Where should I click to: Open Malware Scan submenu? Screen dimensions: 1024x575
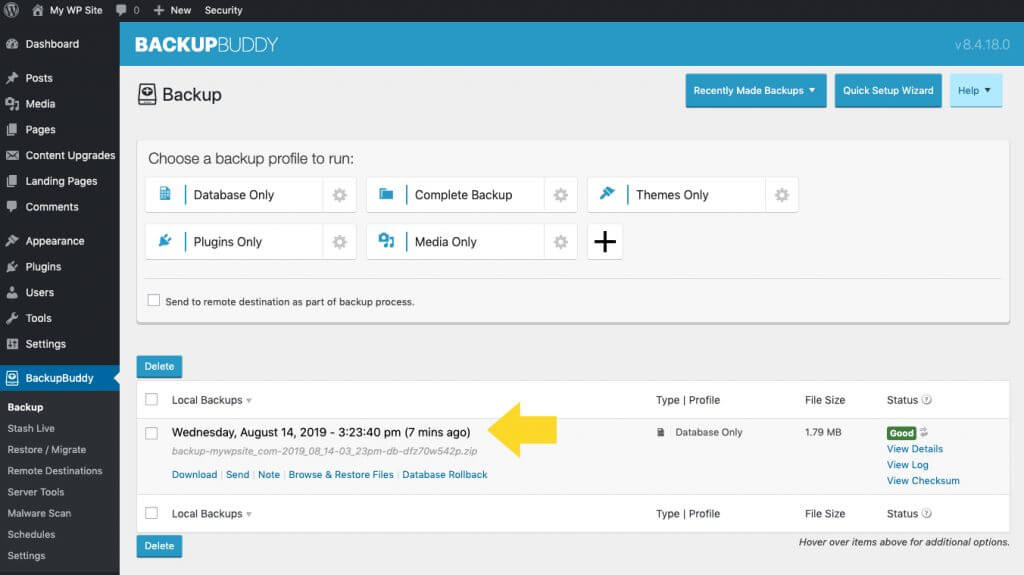tap(39, 513)
